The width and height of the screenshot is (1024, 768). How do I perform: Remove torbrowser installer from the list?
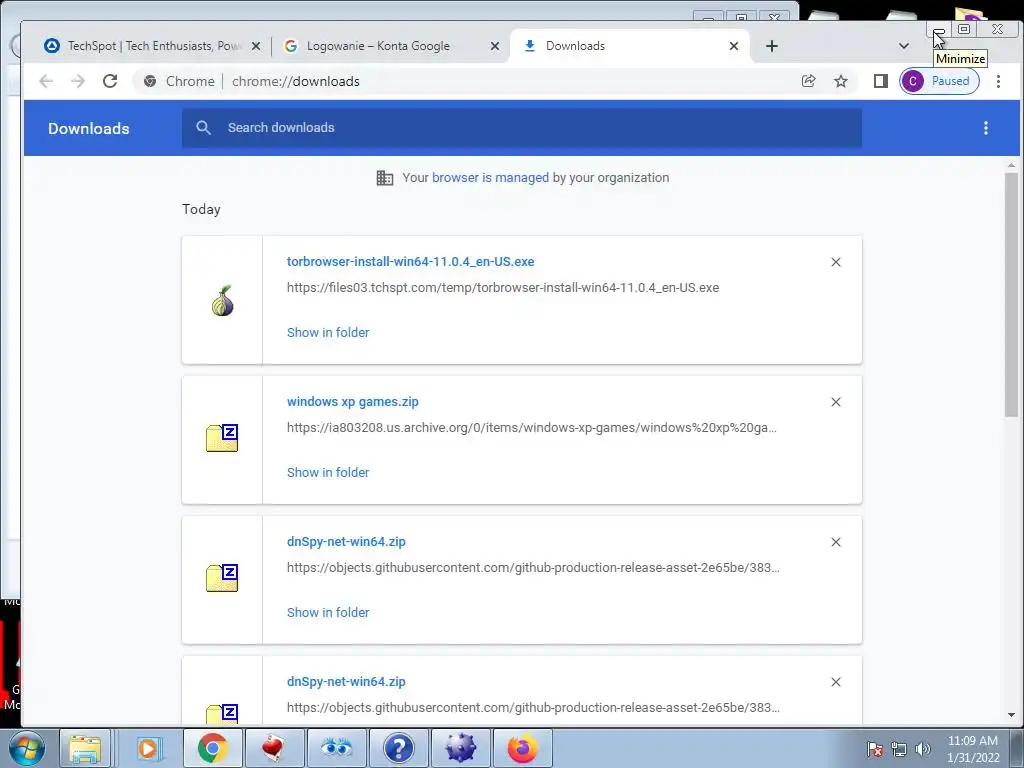coord(836,262)
